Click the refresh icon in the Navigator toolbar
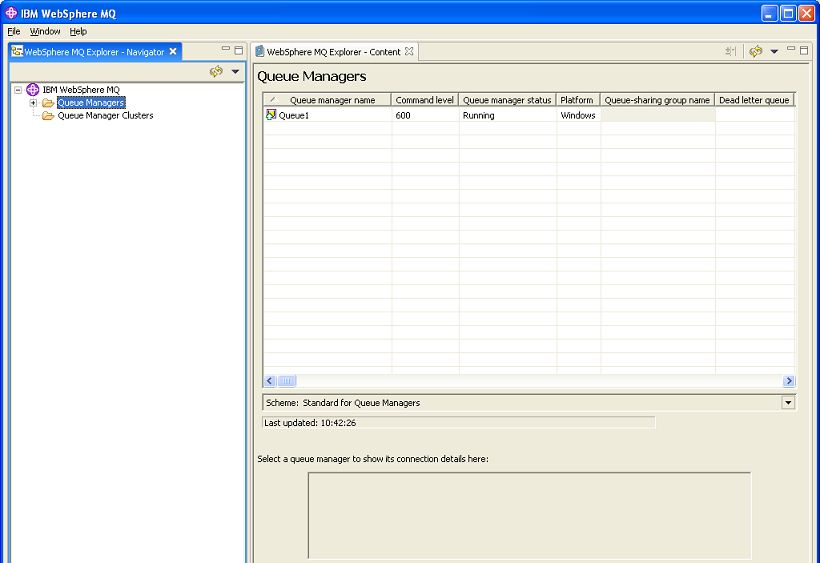This screenshot has height=563, width=820. (x=216, y=71)
